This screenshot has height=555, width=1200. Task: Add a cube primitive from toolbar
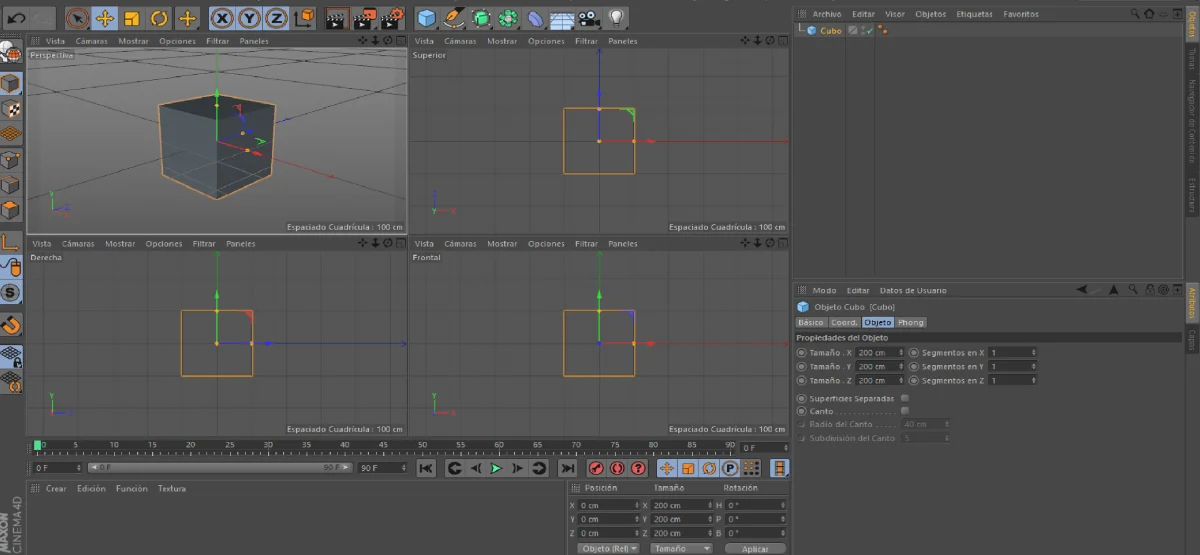(x=427, y=18)
